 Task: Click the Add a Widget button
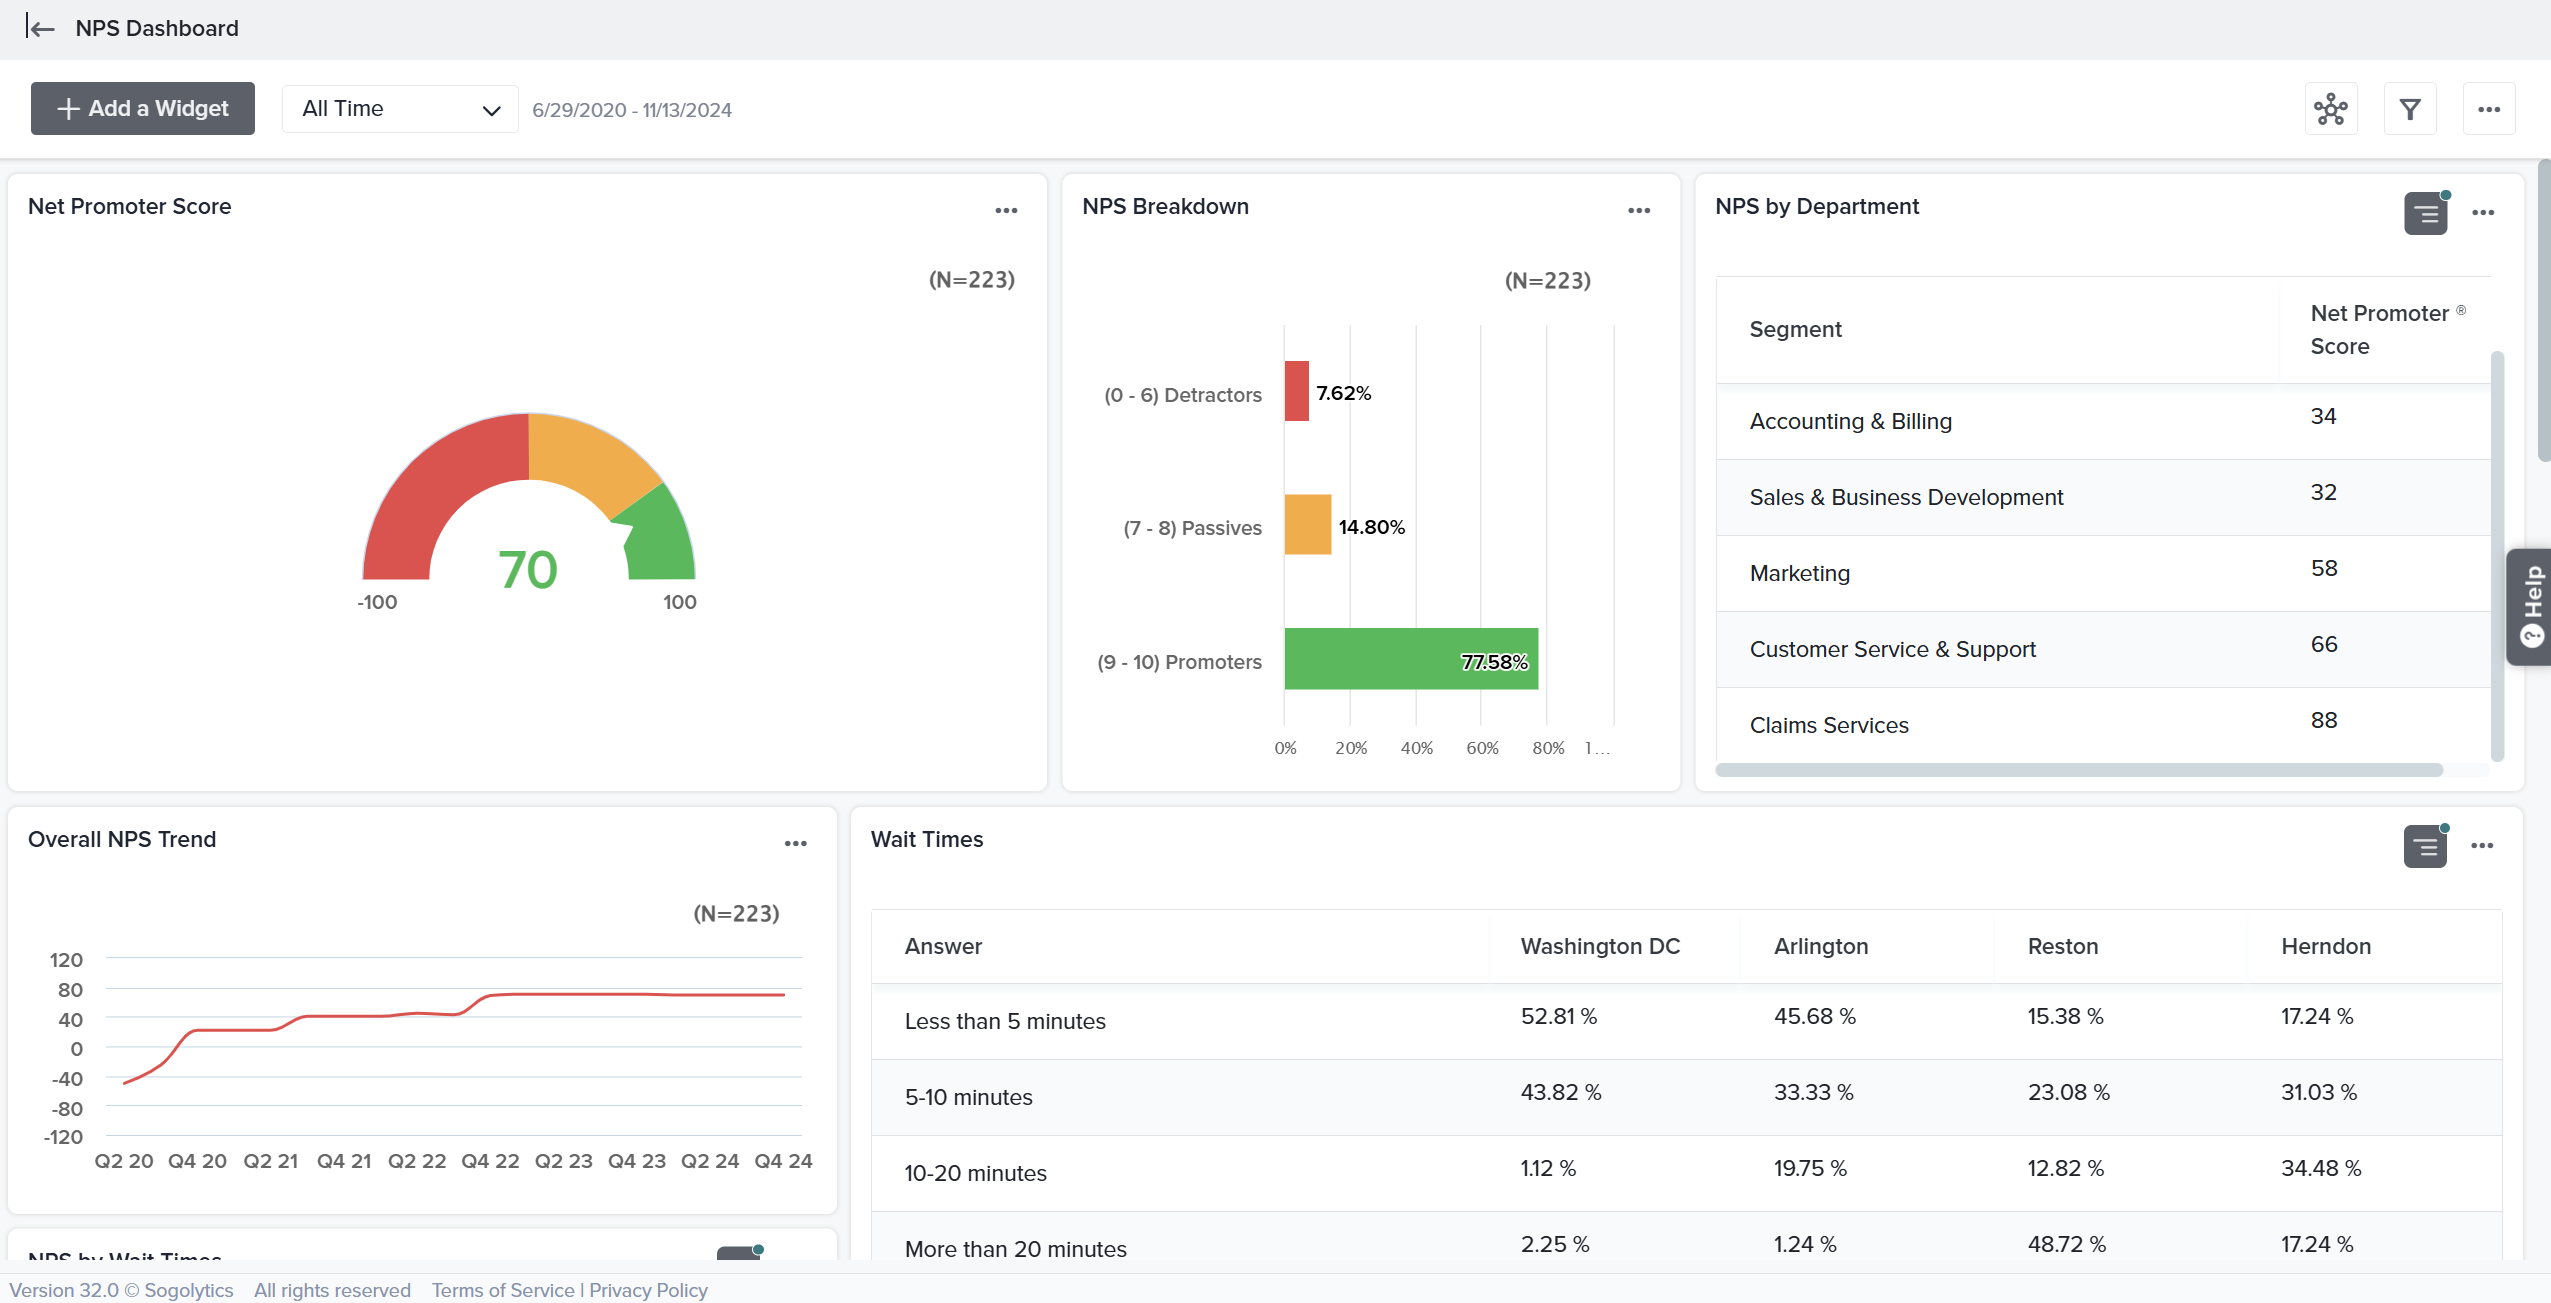pos(142,108)
